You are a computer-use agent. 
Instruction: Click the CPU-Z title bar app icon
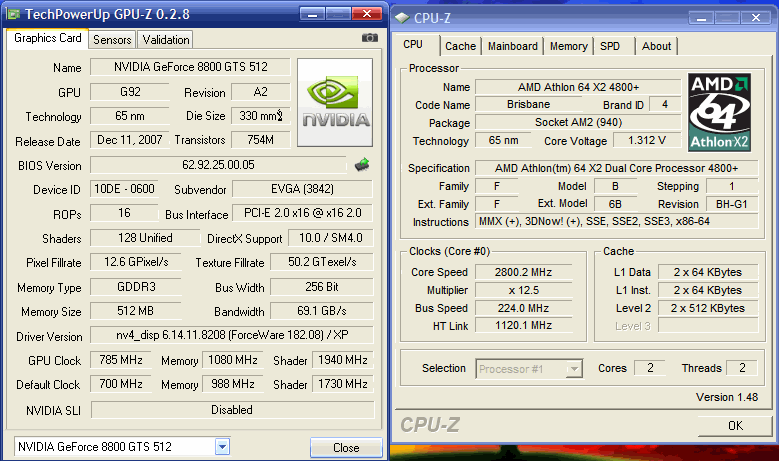tap(401, 18)
